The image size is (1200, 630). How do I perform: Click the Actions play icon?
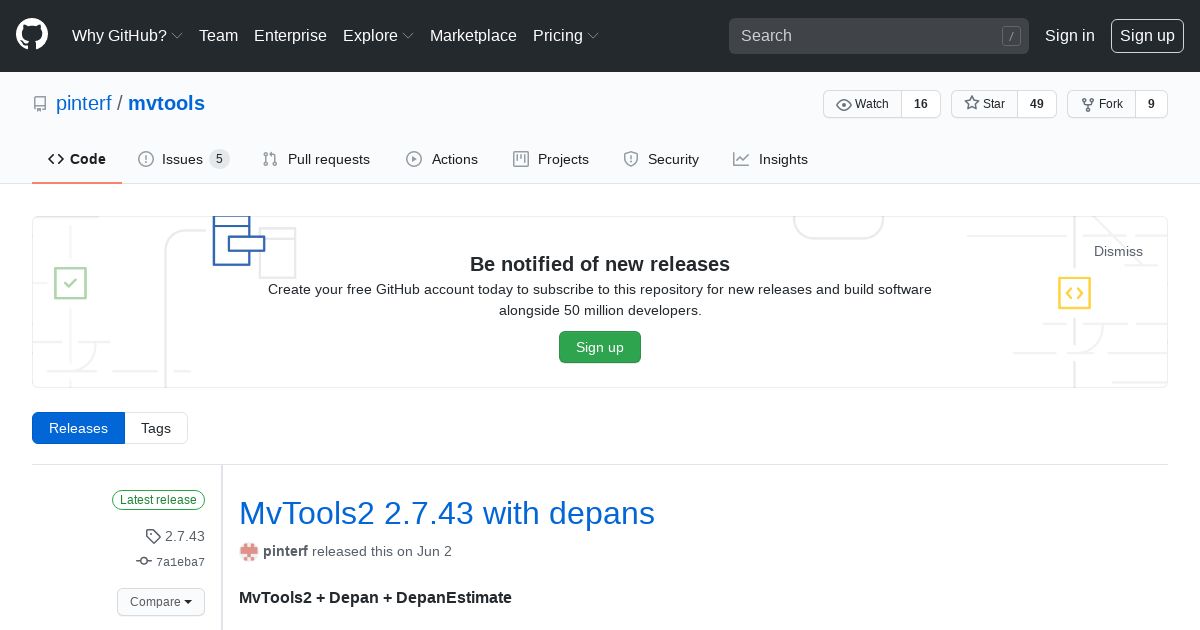coord(414,159)
